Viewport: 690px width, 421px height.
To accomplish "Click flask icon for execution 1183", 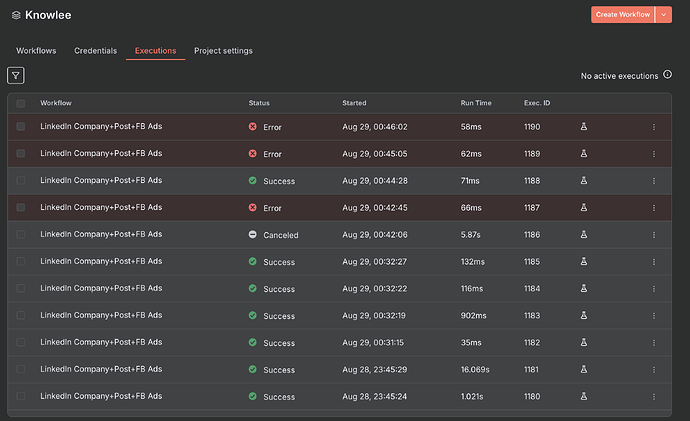I will 584,315.
